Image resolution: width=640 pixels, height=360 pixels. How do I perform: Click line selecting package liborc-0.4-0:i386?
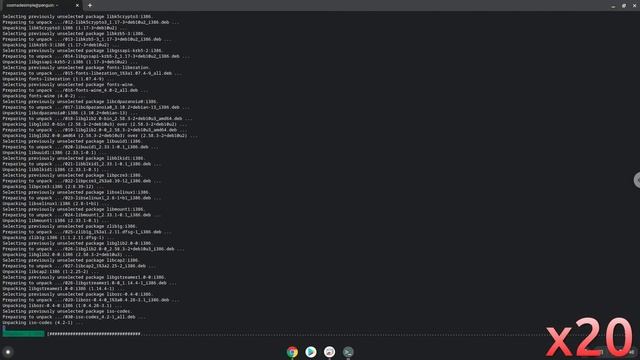(x=78, y=294)
